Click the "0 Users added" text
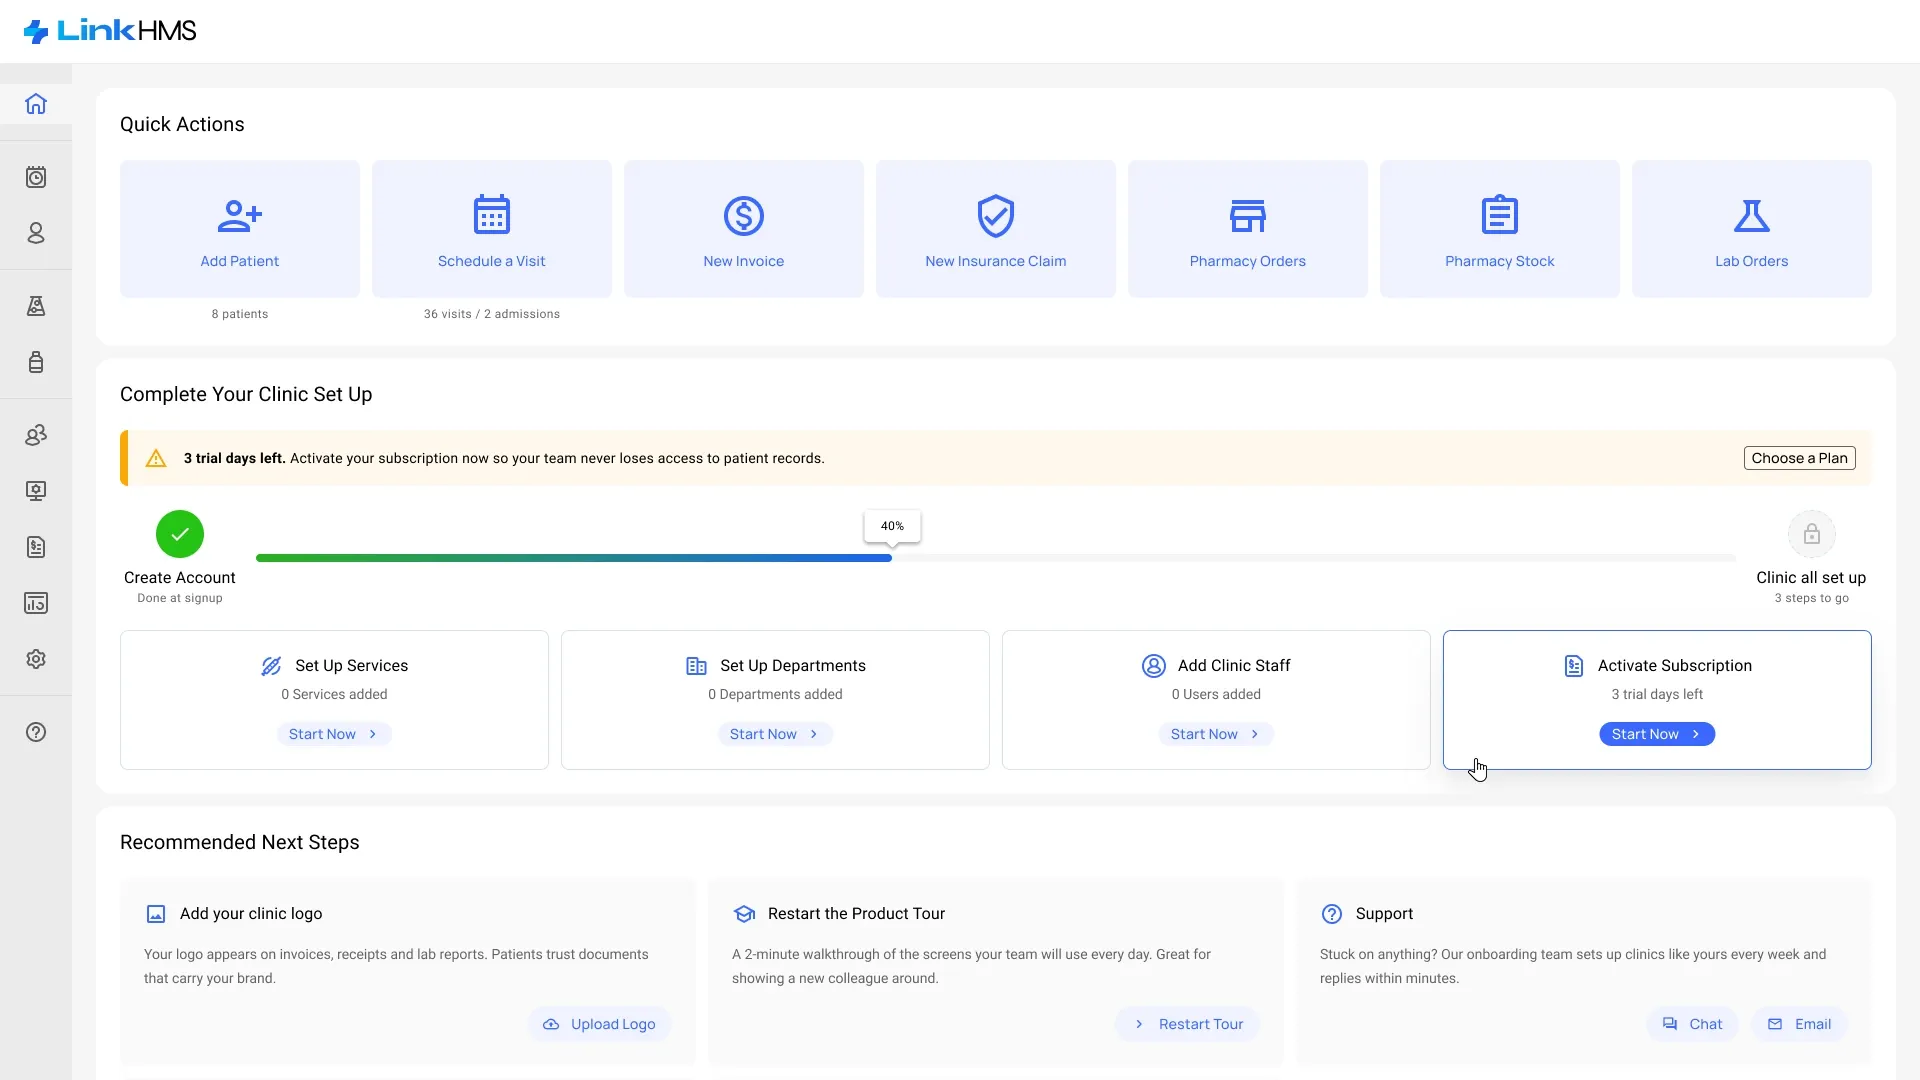The height and width of the screenshot is (1080, 1920). 1216,694
